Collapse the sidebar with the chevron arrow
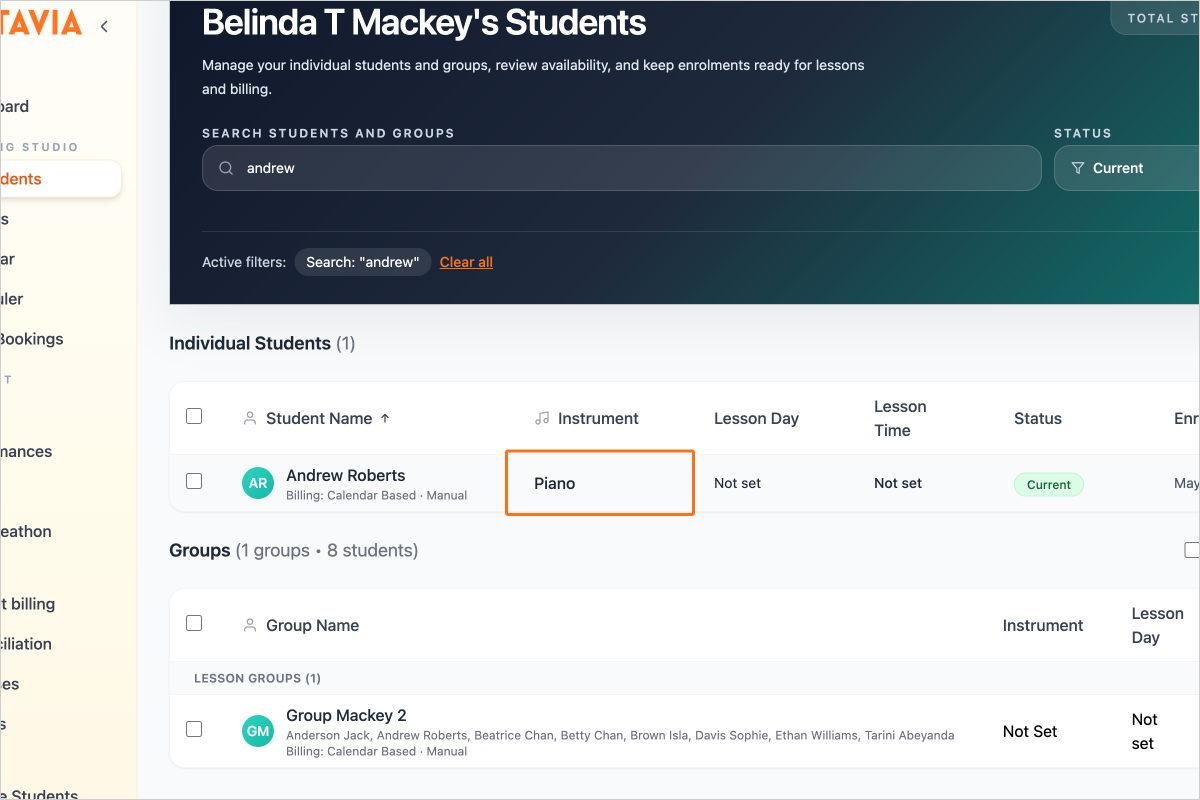Viewport: 1200px width, 800px height. [x=104, y=27]
